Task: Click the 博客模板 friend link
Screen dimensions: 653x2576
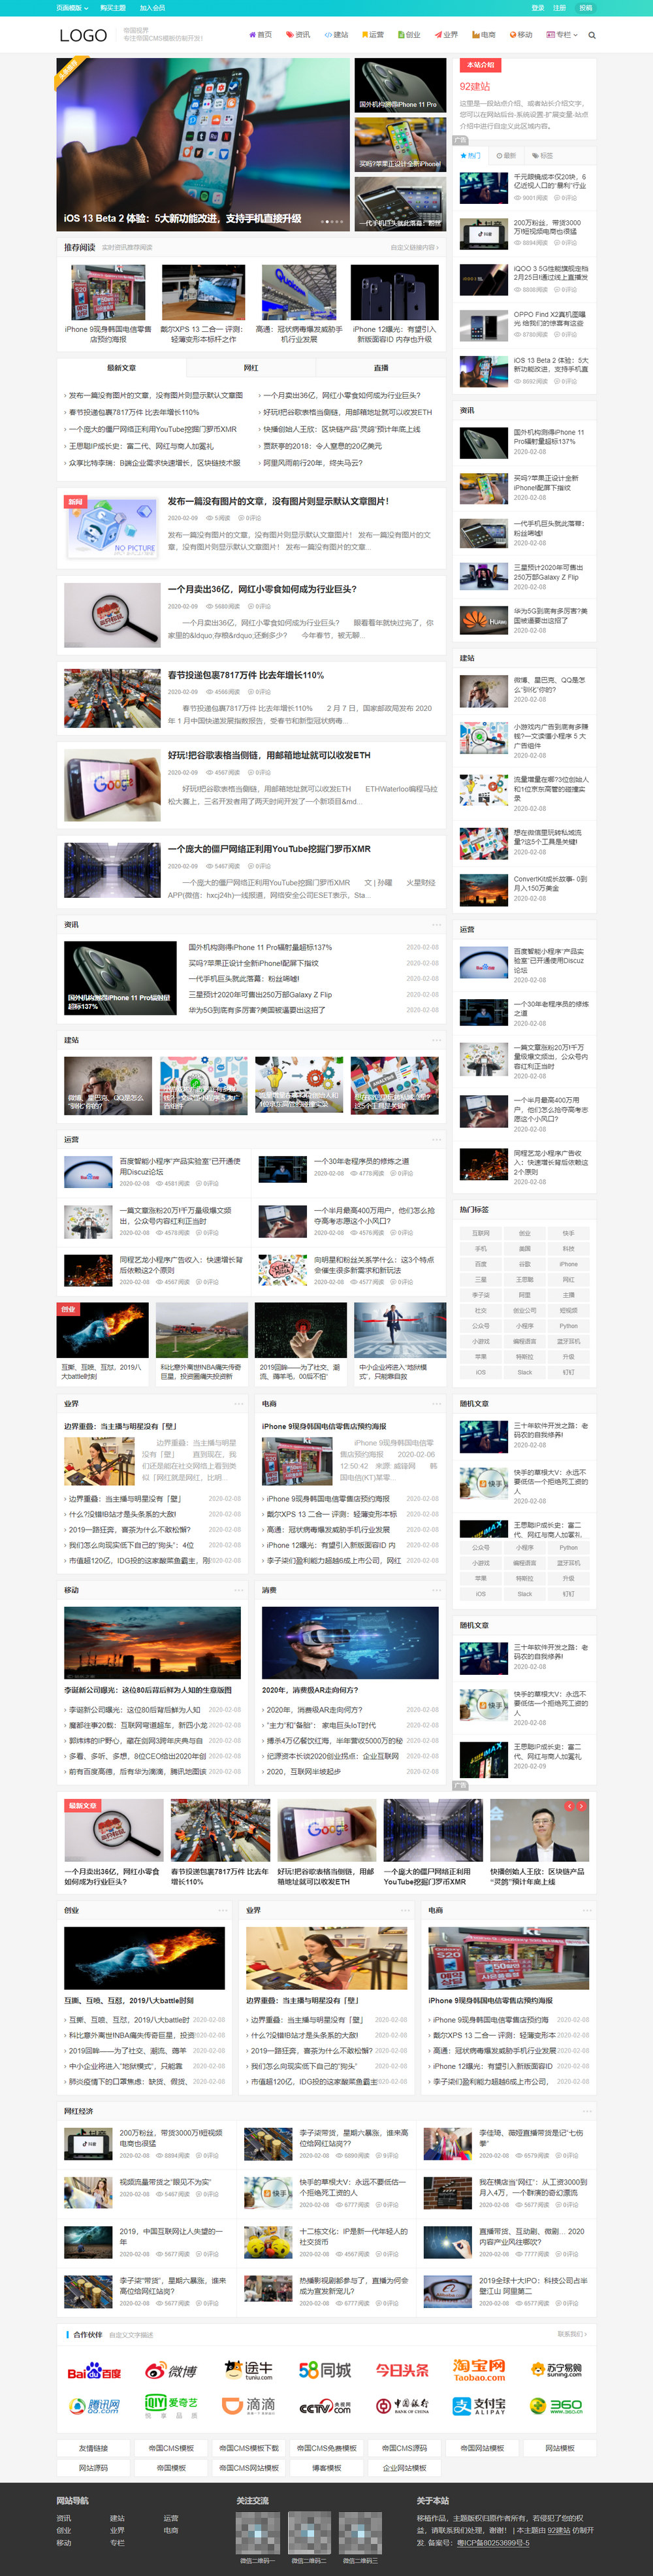Action: [x=326, y=2468]
